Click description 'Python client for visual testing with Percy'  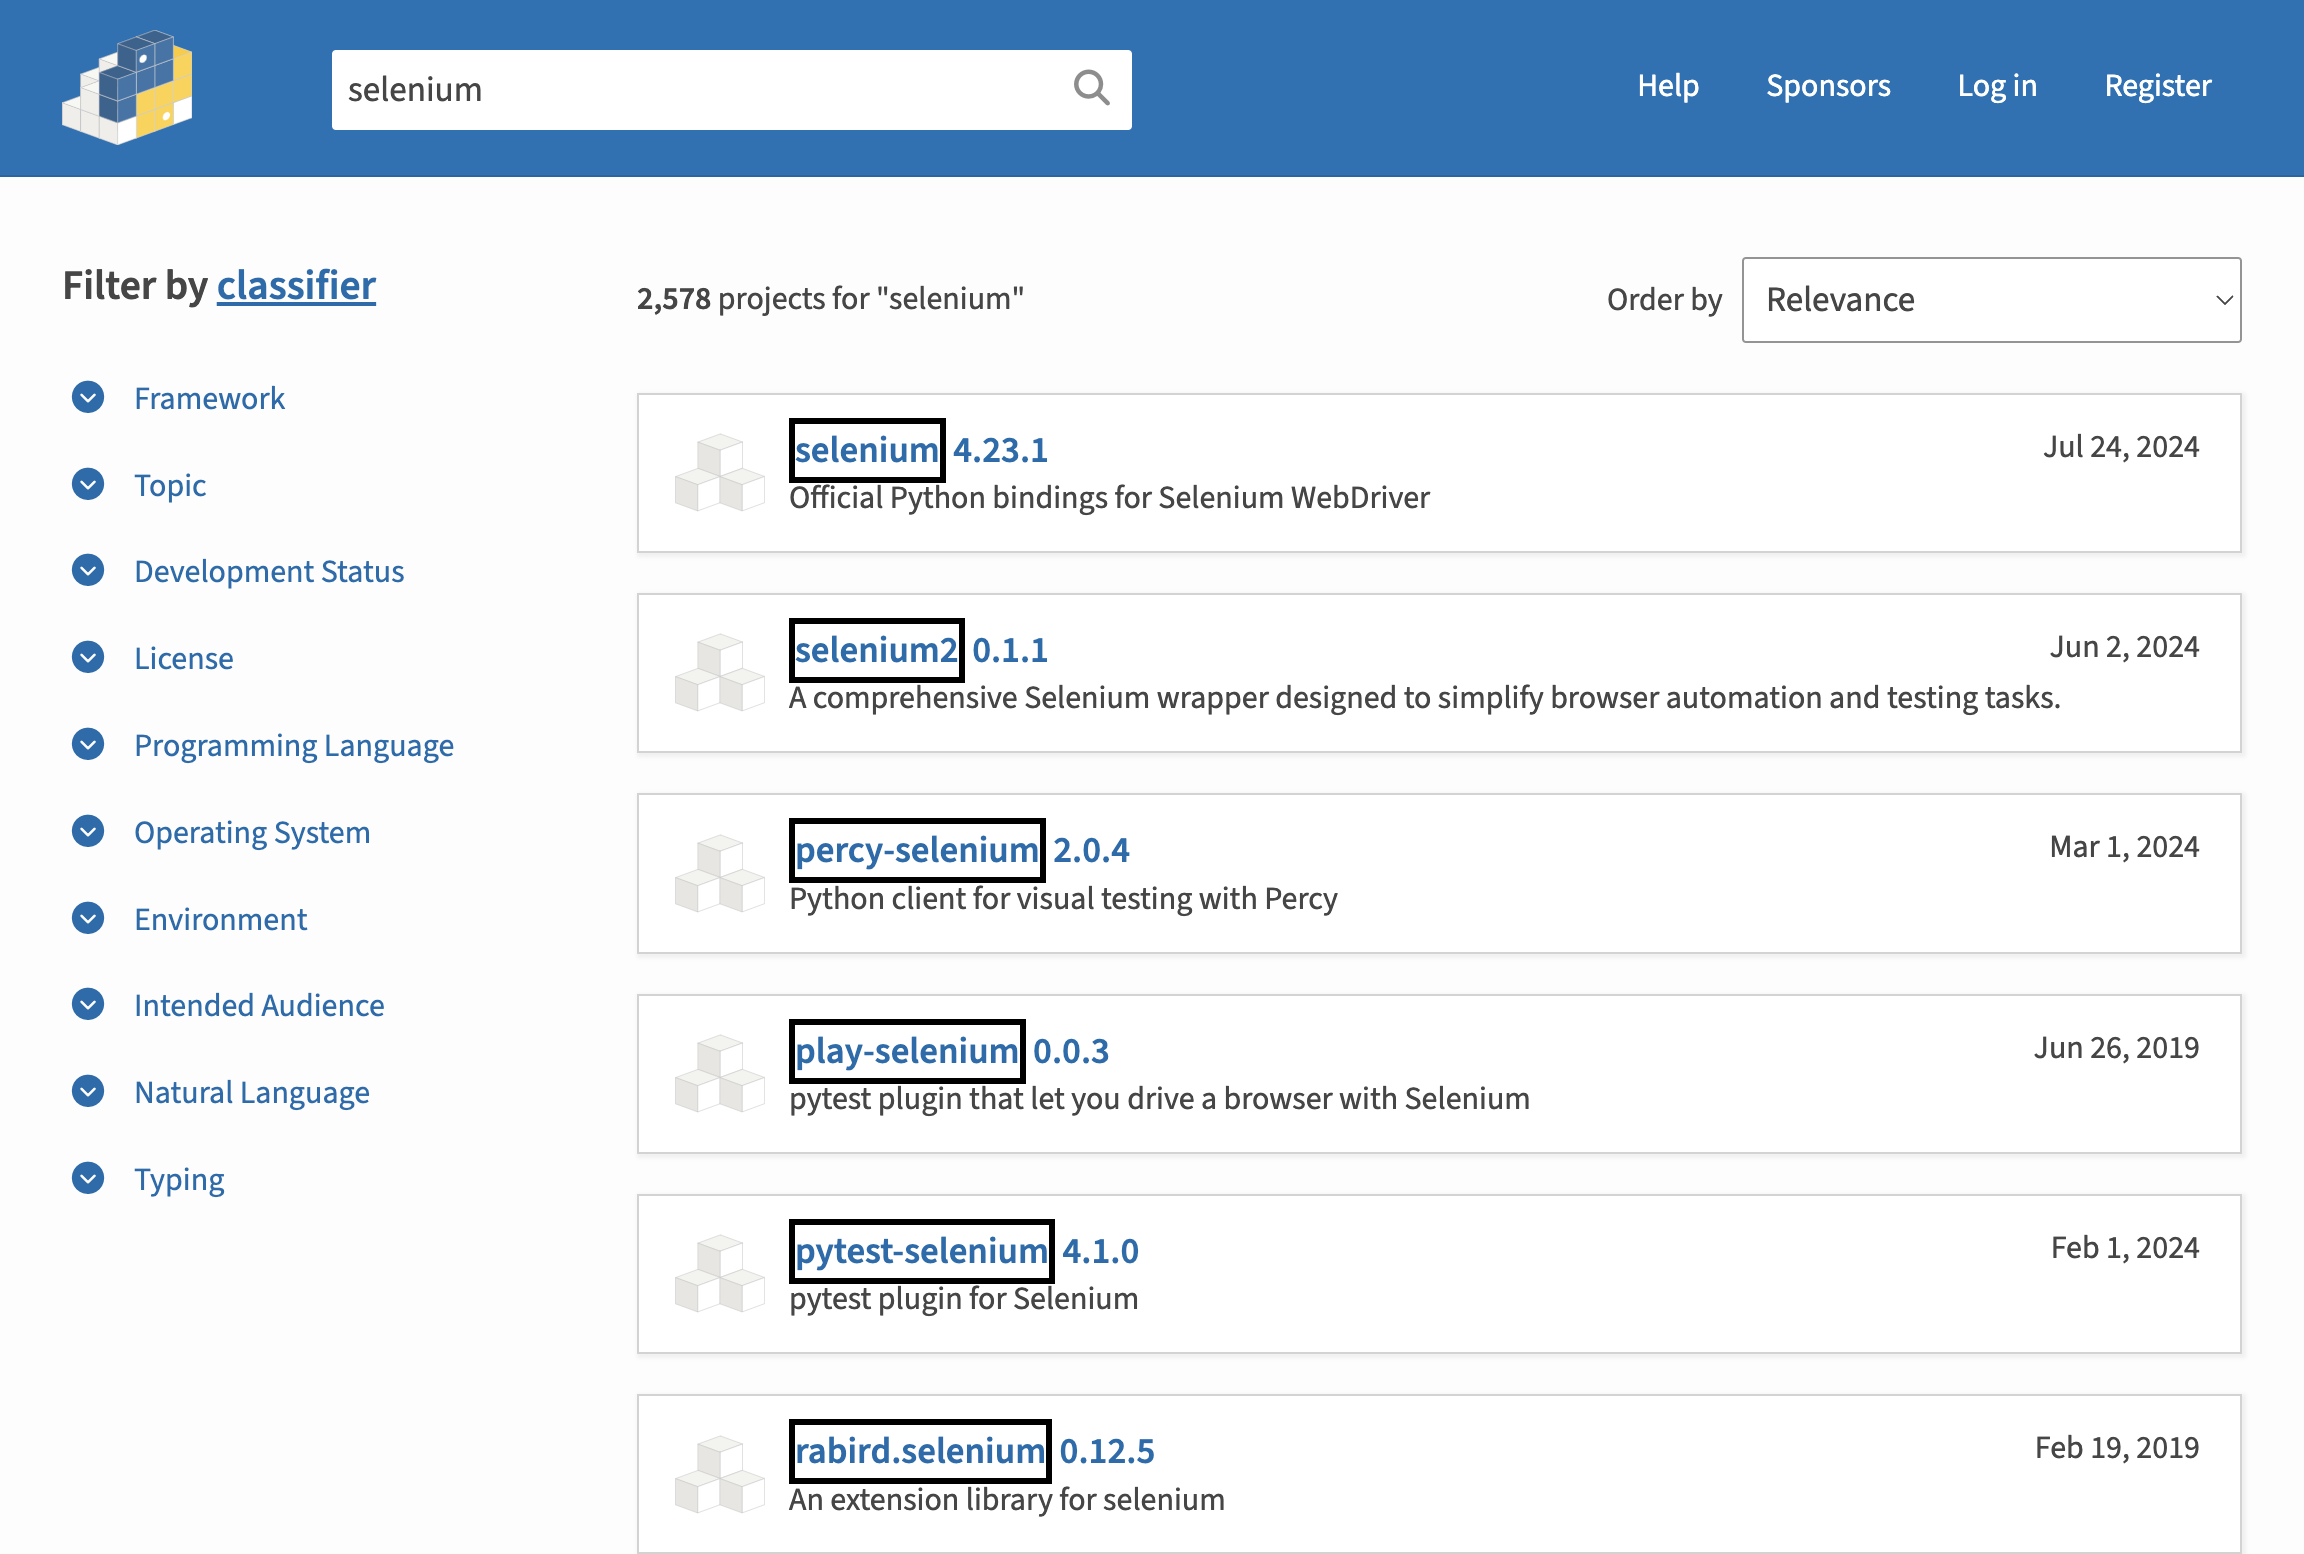click(x=1063, y=899)
